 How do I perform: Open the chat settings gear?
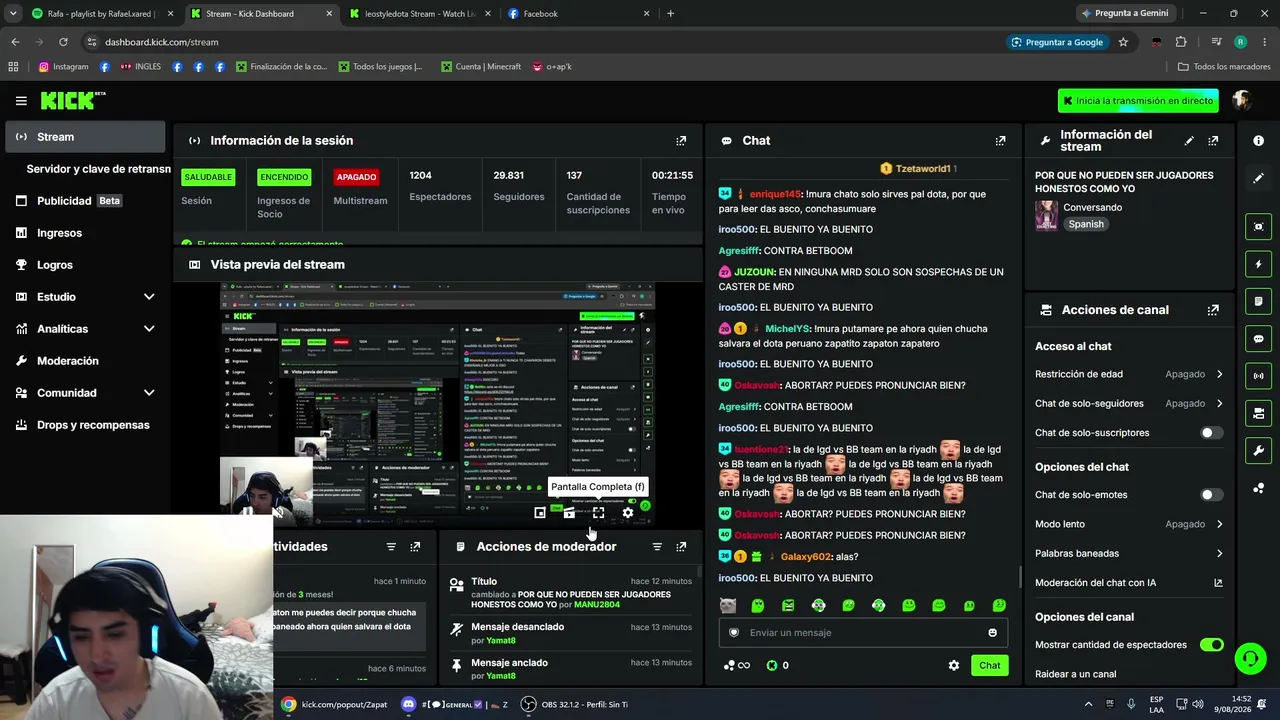tap(954, 666)
